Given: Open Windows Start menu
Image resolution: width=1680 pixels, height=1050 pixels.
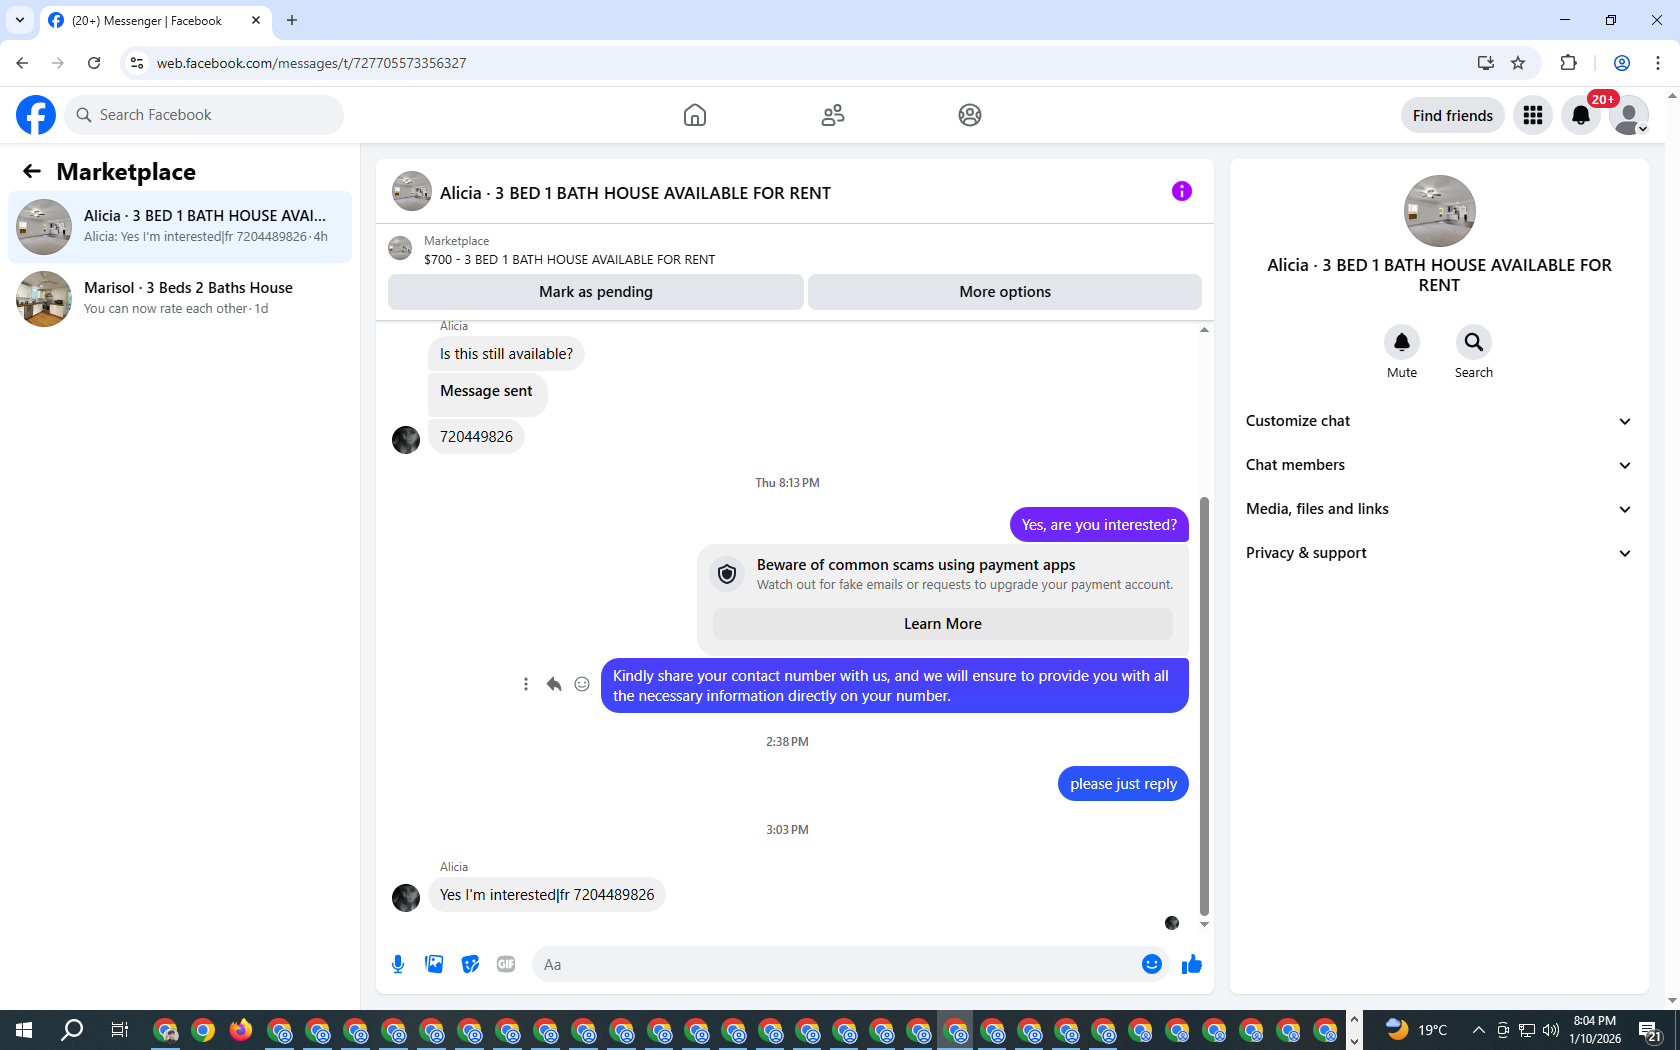Looking at the screenshot, I should (24, 1030).
